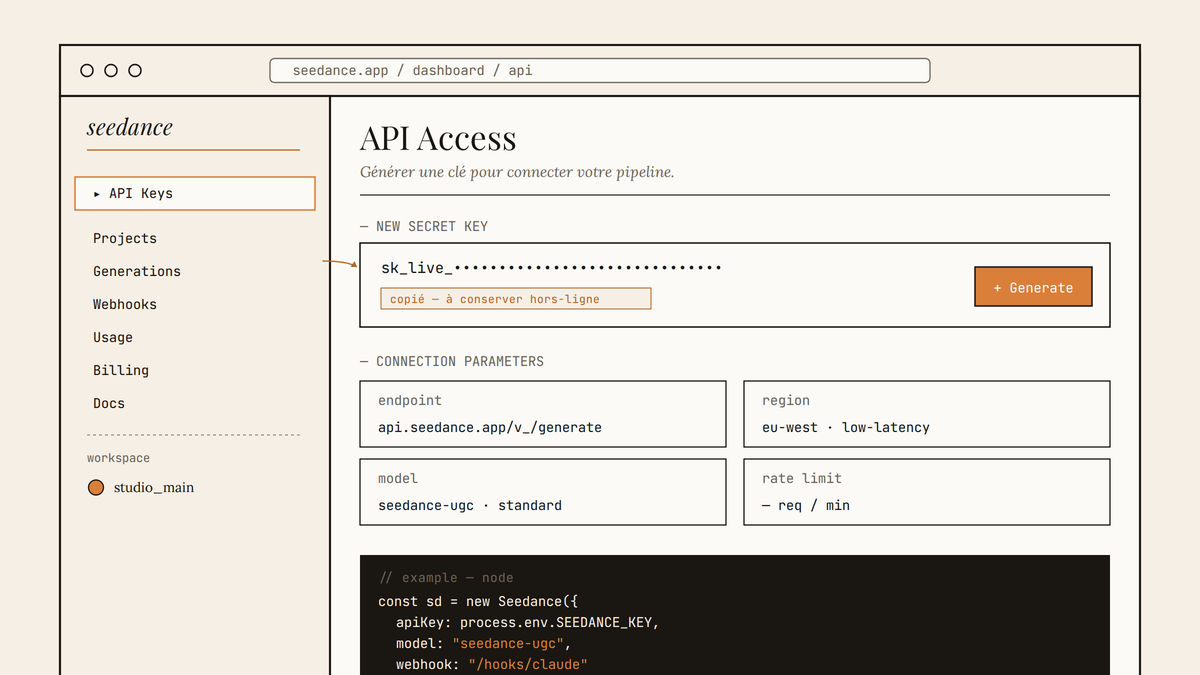Screen dimensions: 1200x675
Task: Open Projects in sidebar
Action: click(125, 238)
